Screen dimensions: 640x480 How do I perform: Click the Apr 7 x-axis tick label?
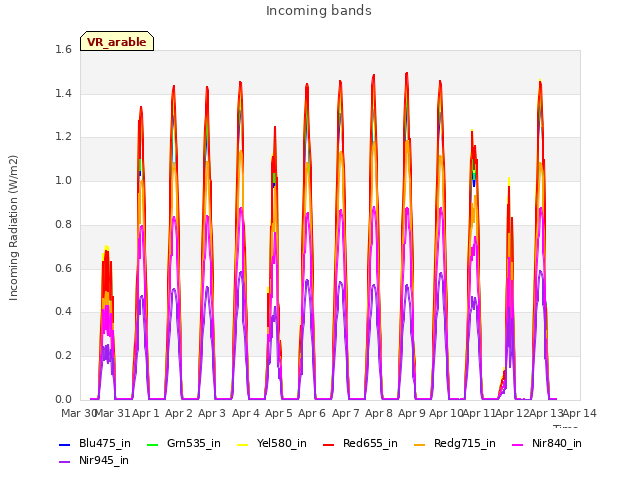click(x=346, y=413)
